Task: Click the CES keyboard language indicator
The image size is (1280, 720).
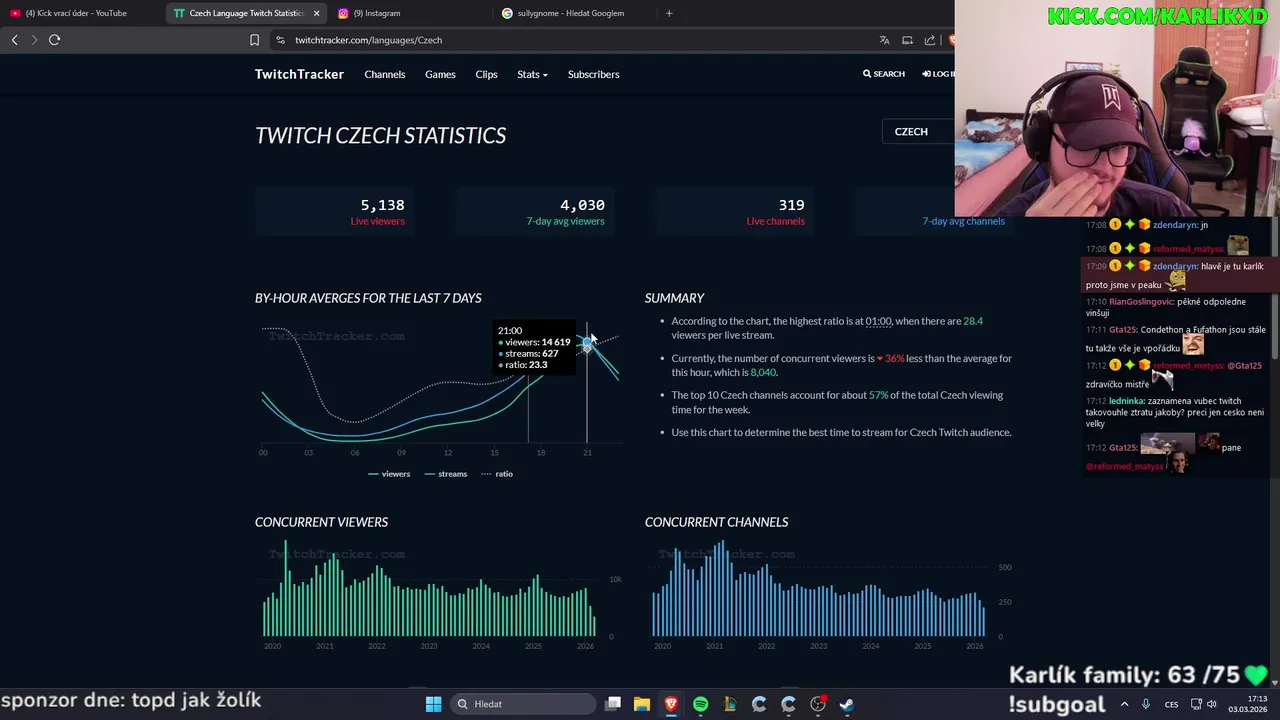Action: (1171, 704)
